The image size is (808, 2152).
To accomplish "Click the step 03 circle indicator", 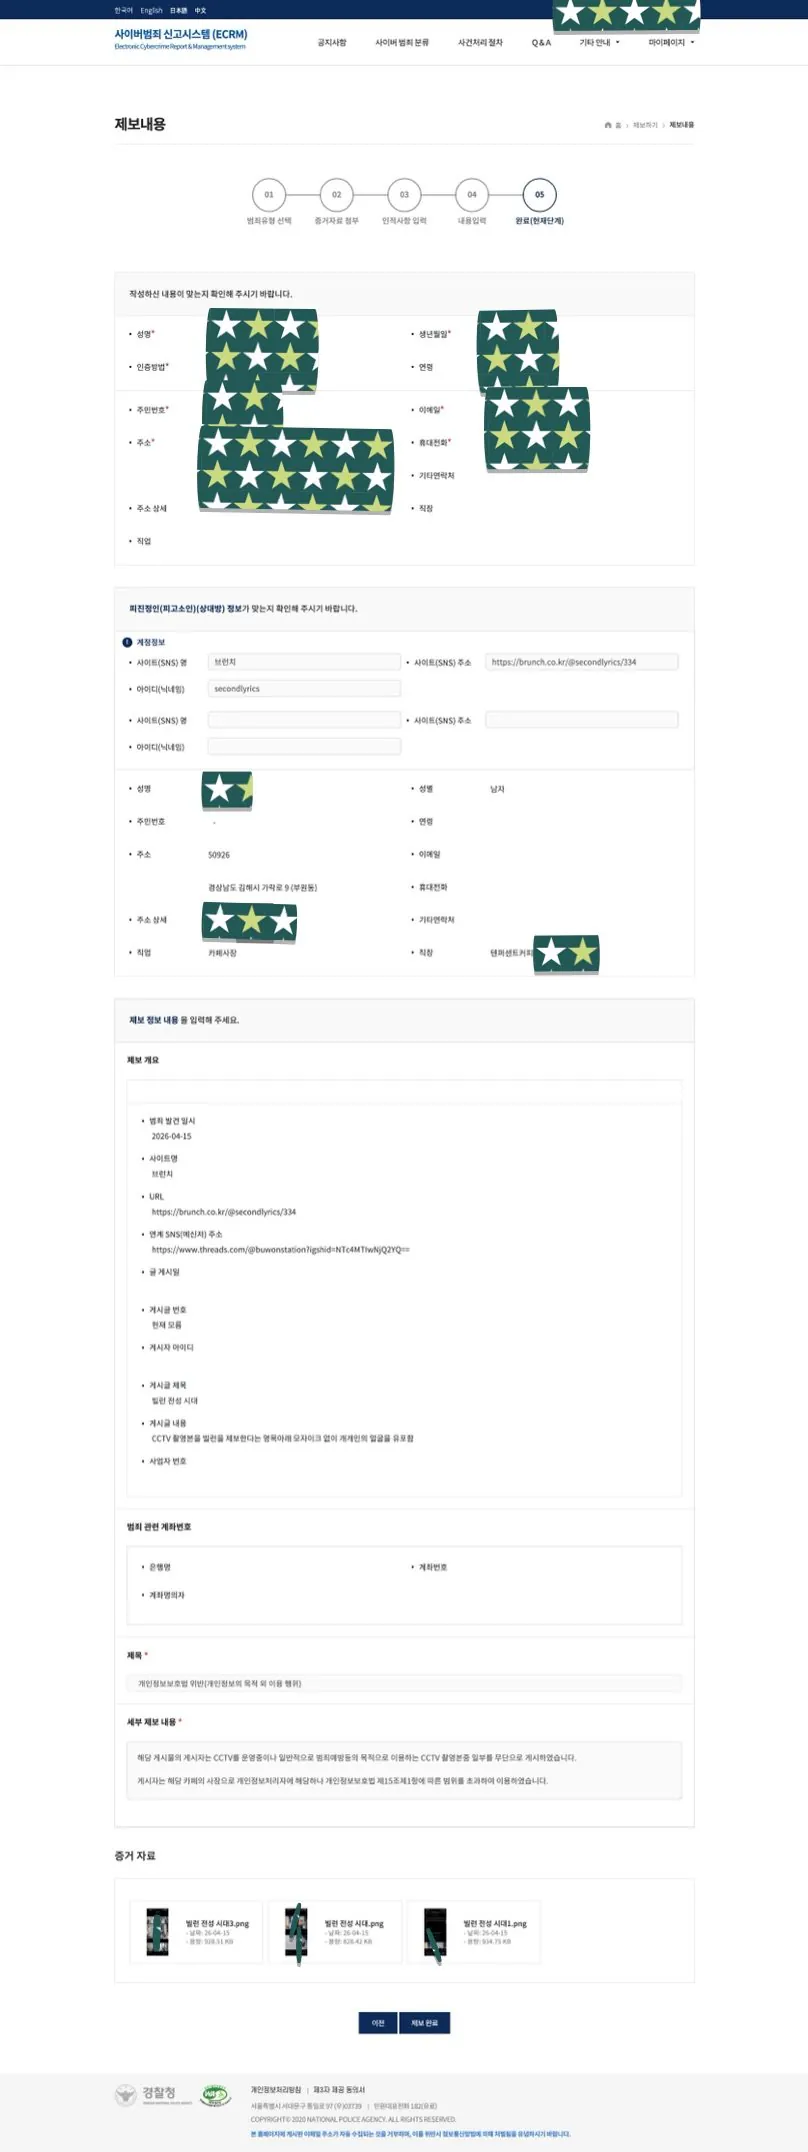I will [404, 195].
